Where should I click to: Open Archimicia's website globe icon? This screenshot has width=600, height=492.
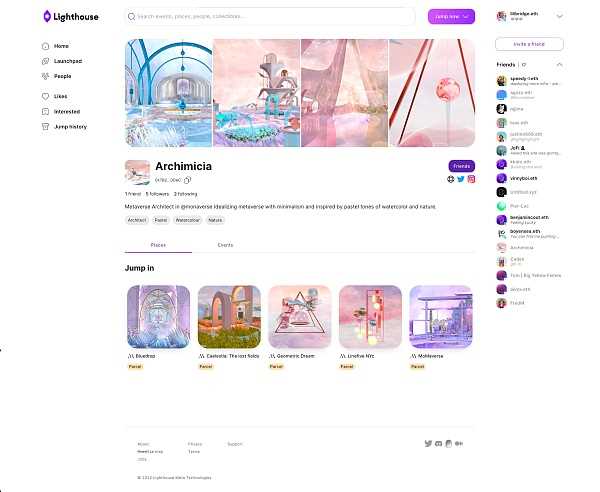click(x=451, y=179)
